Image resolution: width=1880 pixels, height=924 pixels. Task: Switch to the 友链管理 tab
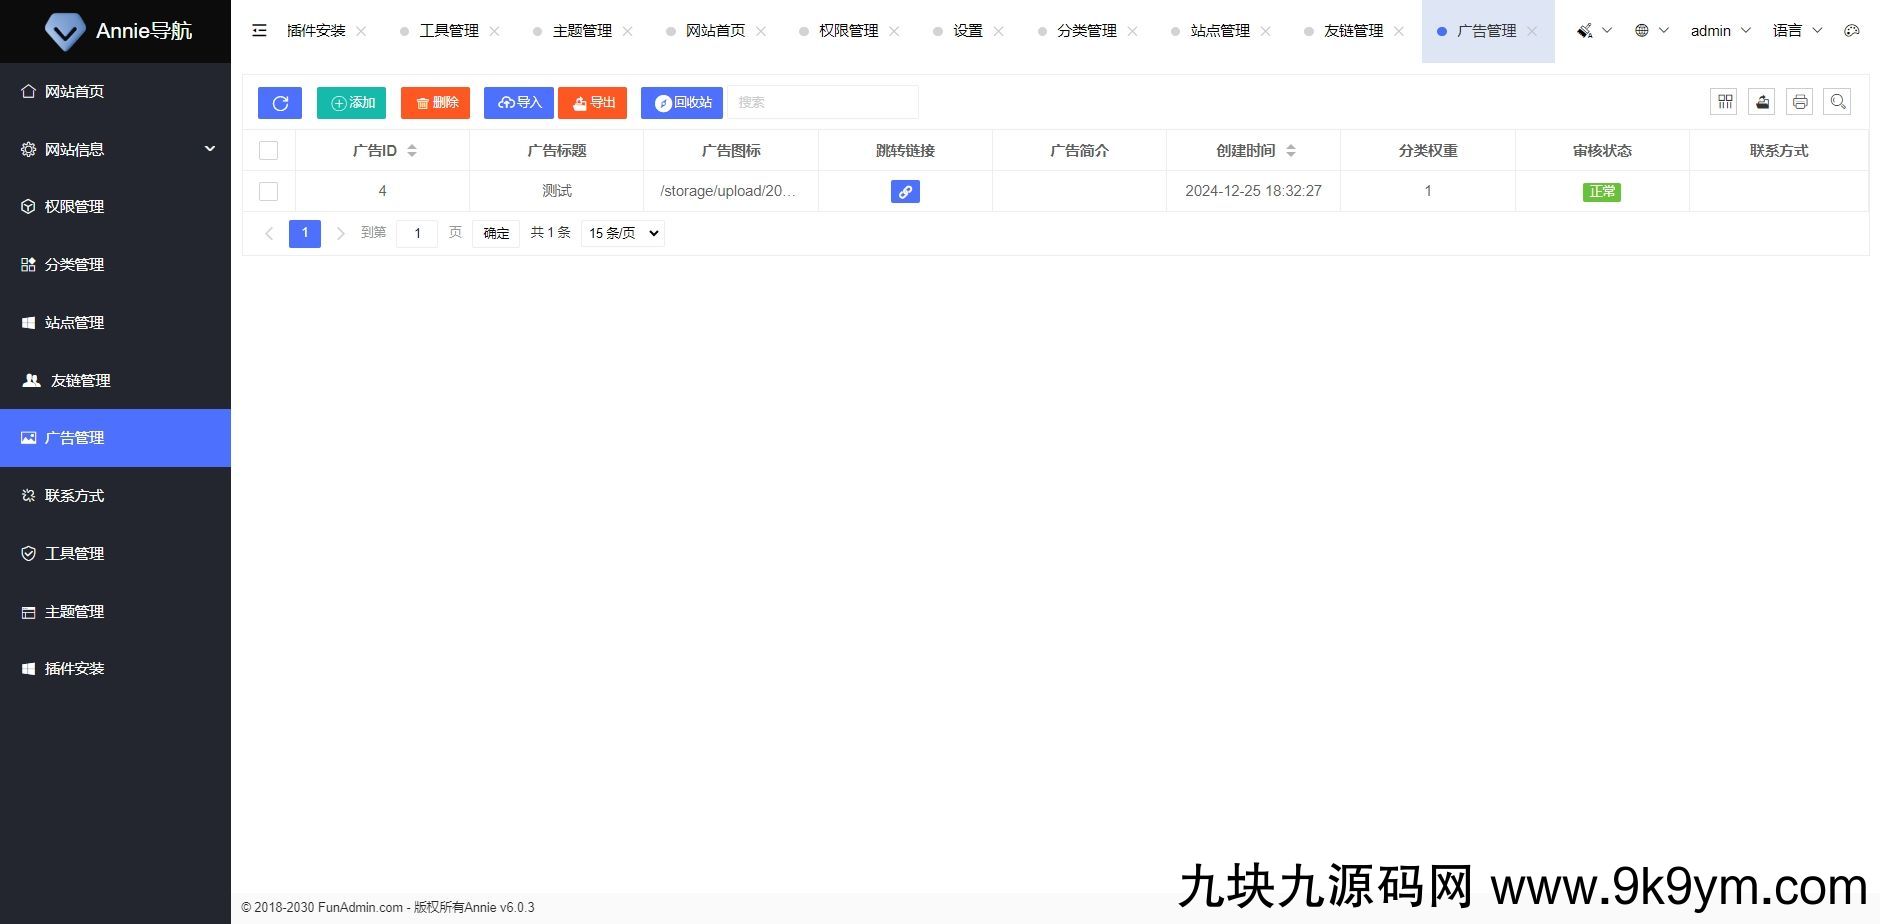(x=1353, y=31)
